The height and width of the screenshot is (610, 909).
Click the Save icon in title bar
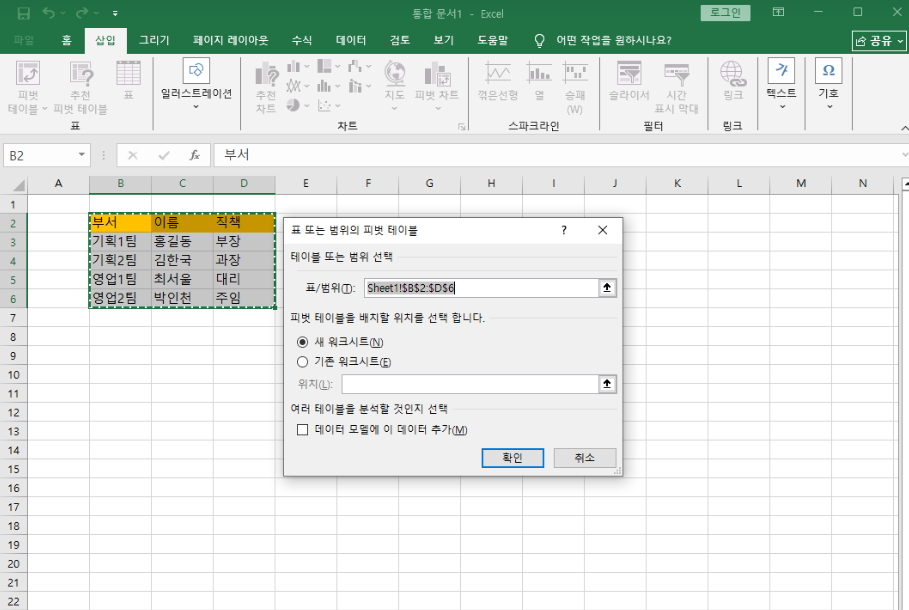click(23, 13)
